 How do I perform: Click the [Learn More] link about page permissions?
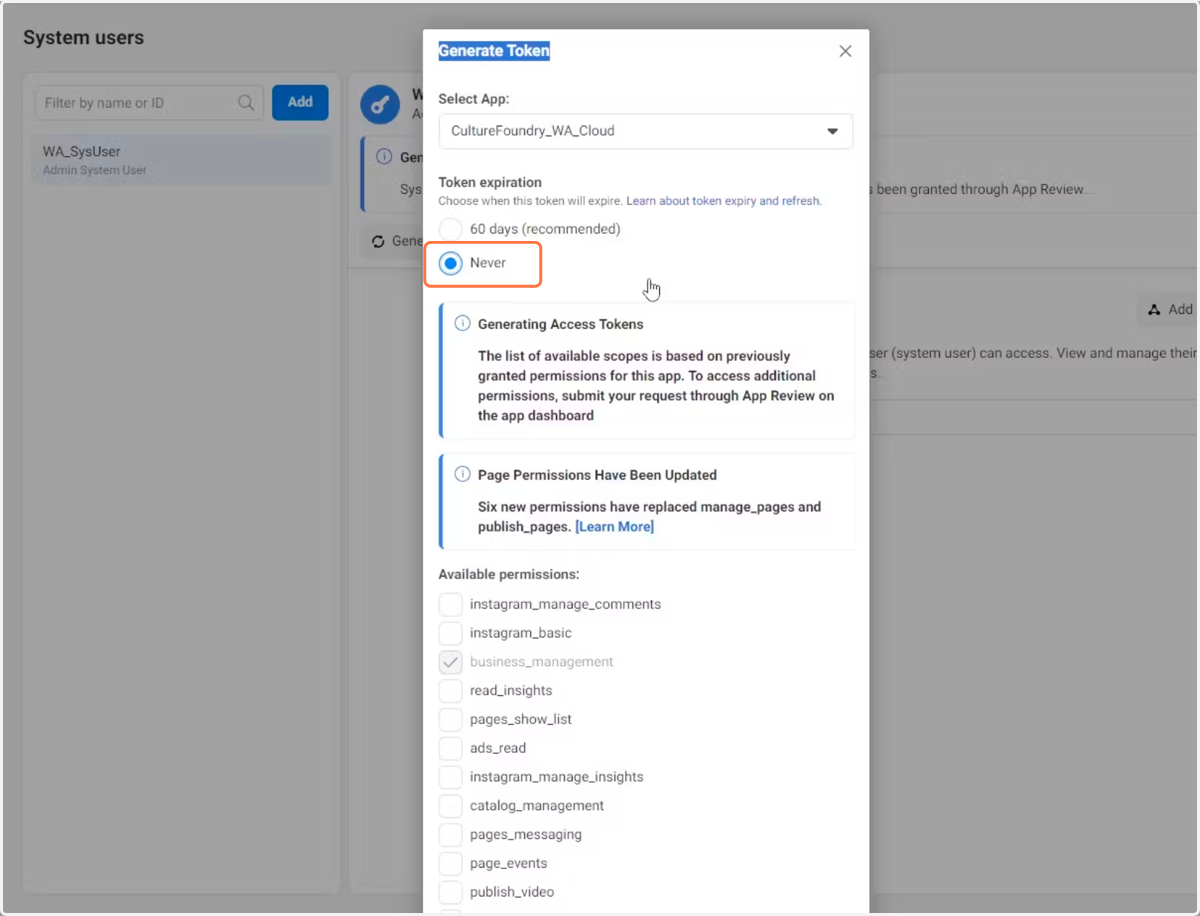click(614, 526)
